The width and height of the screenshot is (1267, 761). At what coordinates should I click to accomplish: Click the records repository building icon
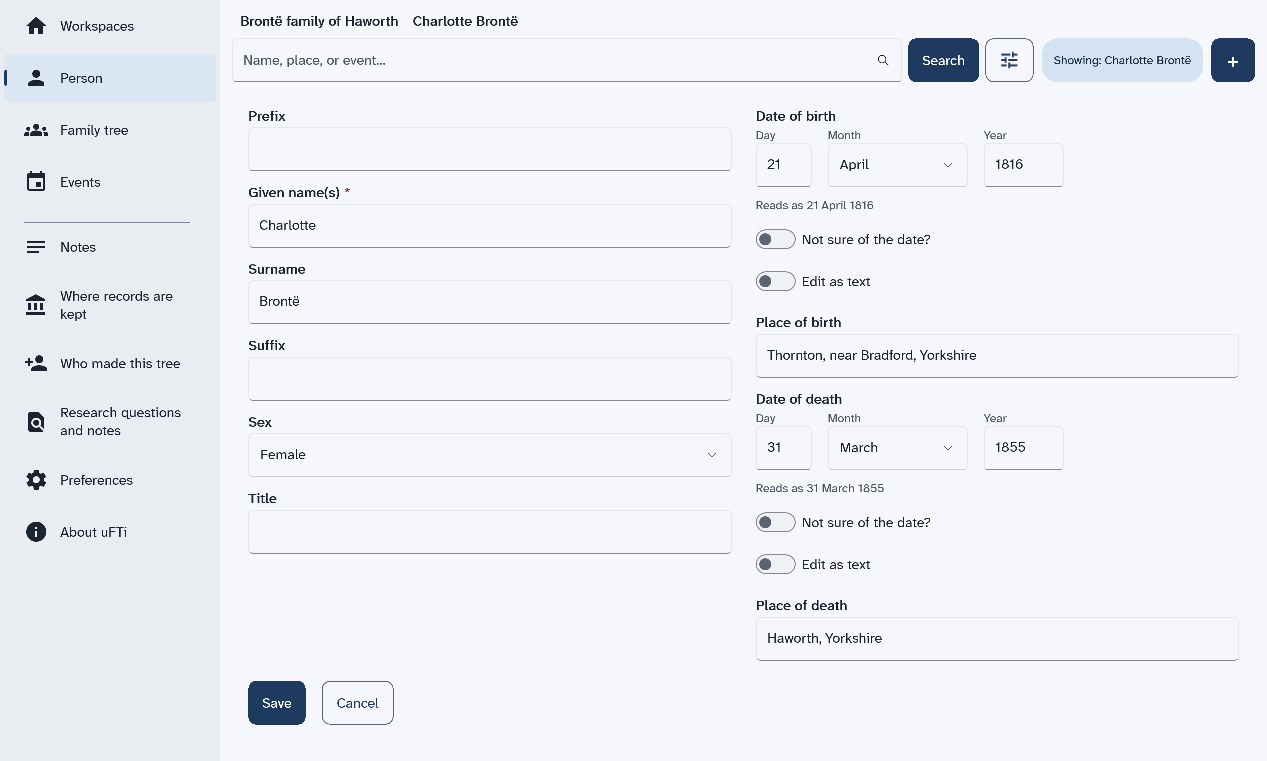pyautogui.click(x=36, y=305)
